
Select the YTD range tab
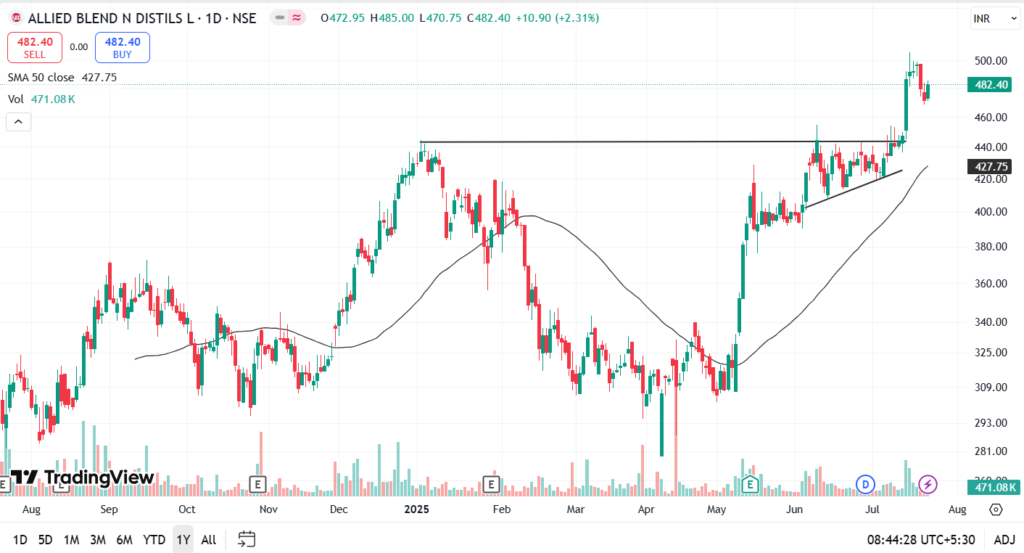point(154,540)
